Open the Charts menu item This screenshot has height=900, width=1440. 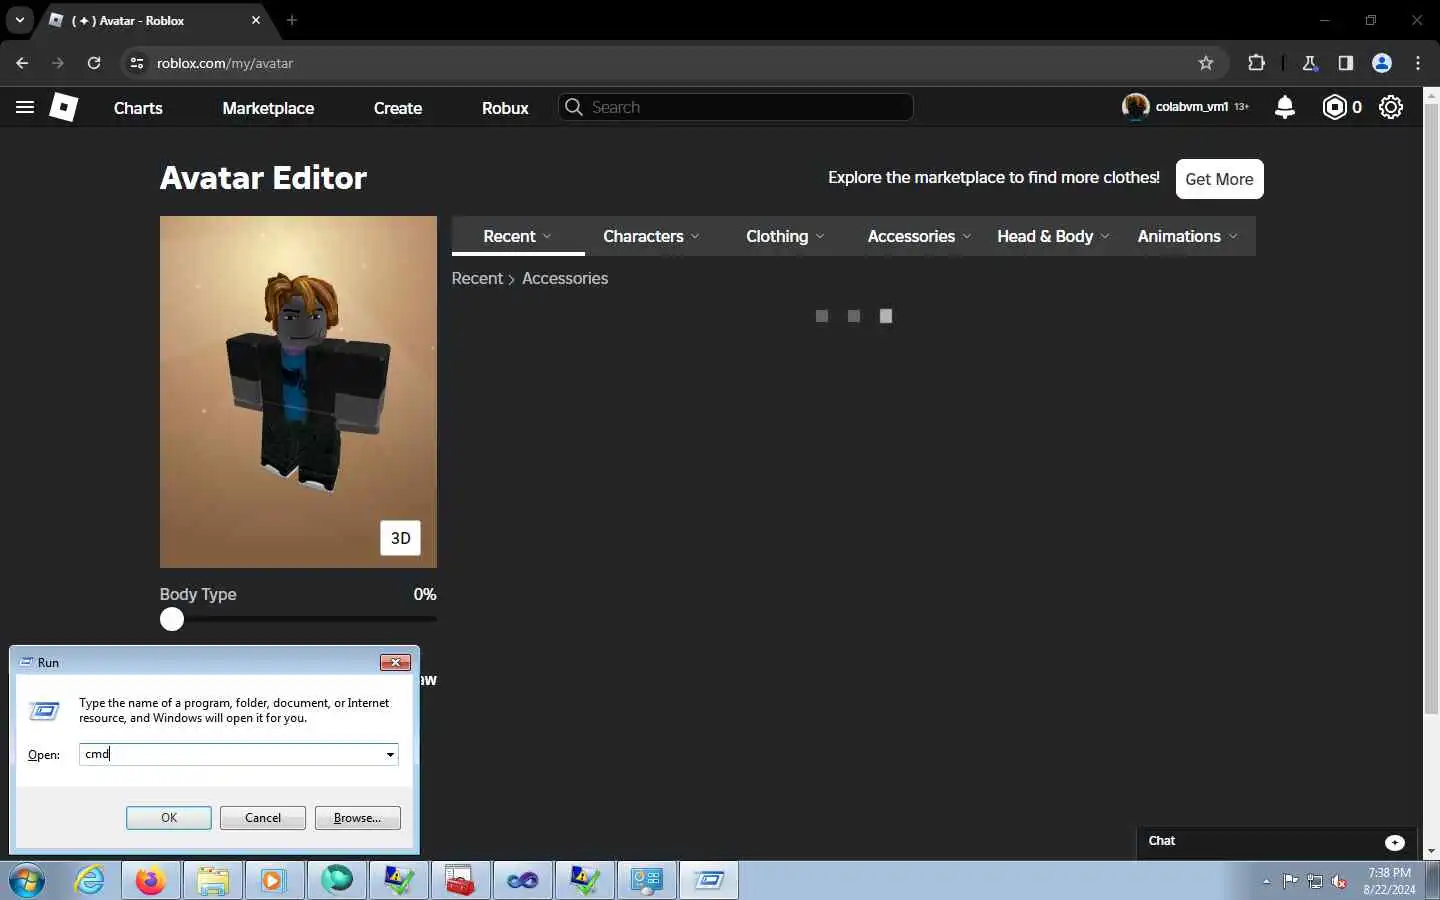(138, 108)
